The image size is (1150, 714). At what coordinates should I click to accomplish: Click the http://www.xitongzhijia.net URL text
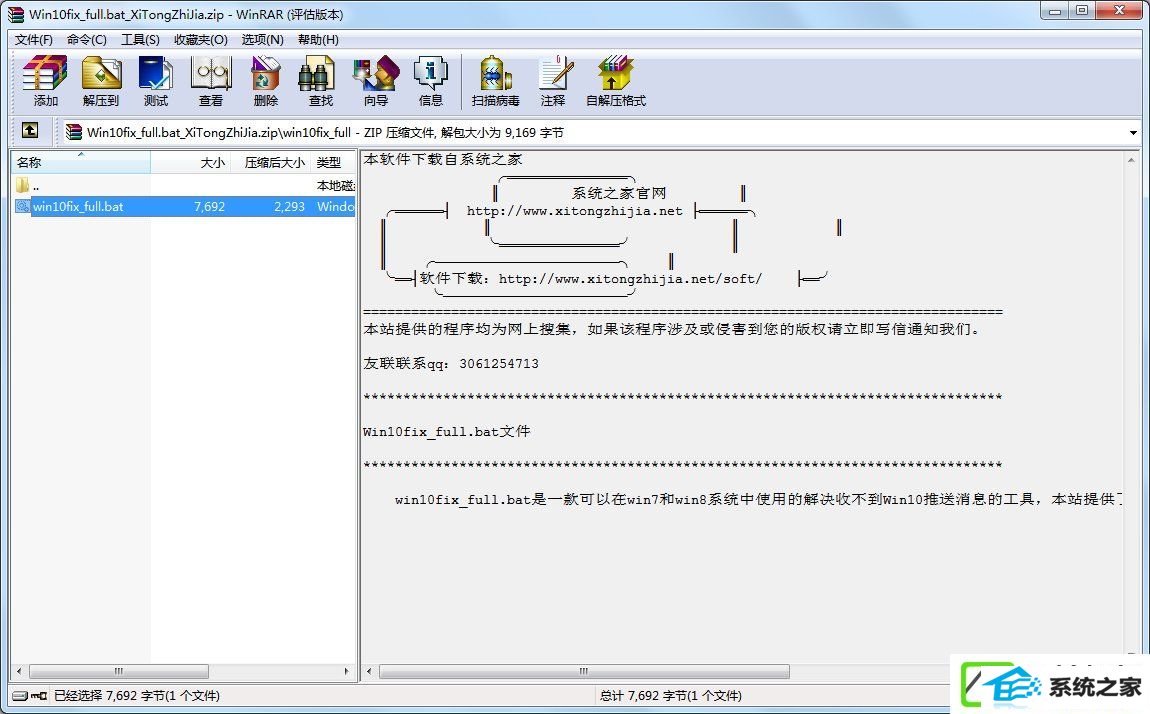[x=574, y=211]
